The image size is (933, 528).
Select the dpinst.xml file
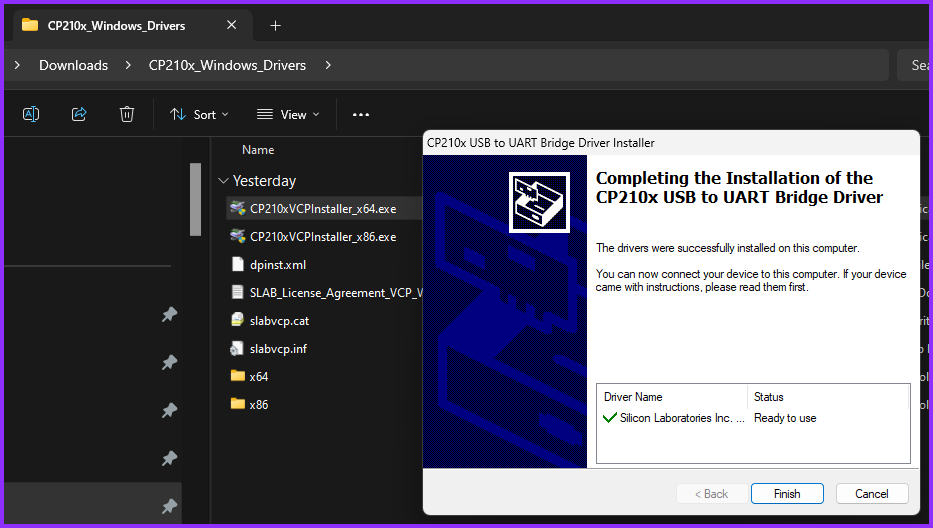click(277, 265)
